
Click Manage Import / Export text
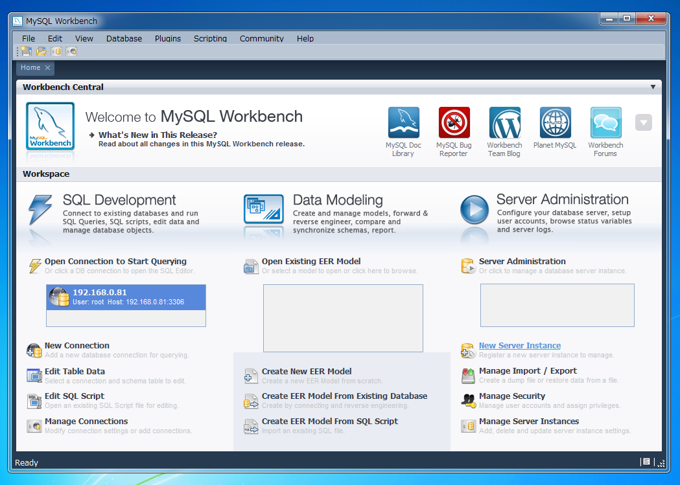pyautogui.click(x=528, y=371)
